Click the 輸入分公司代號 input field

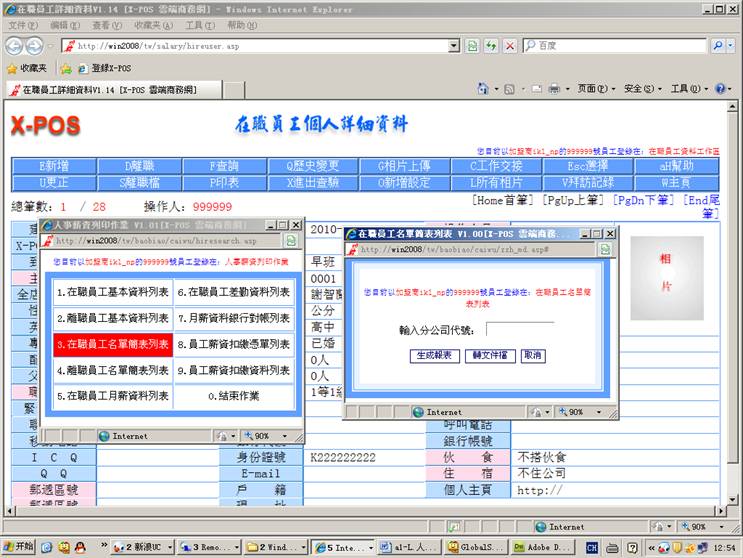coord(519,329)
